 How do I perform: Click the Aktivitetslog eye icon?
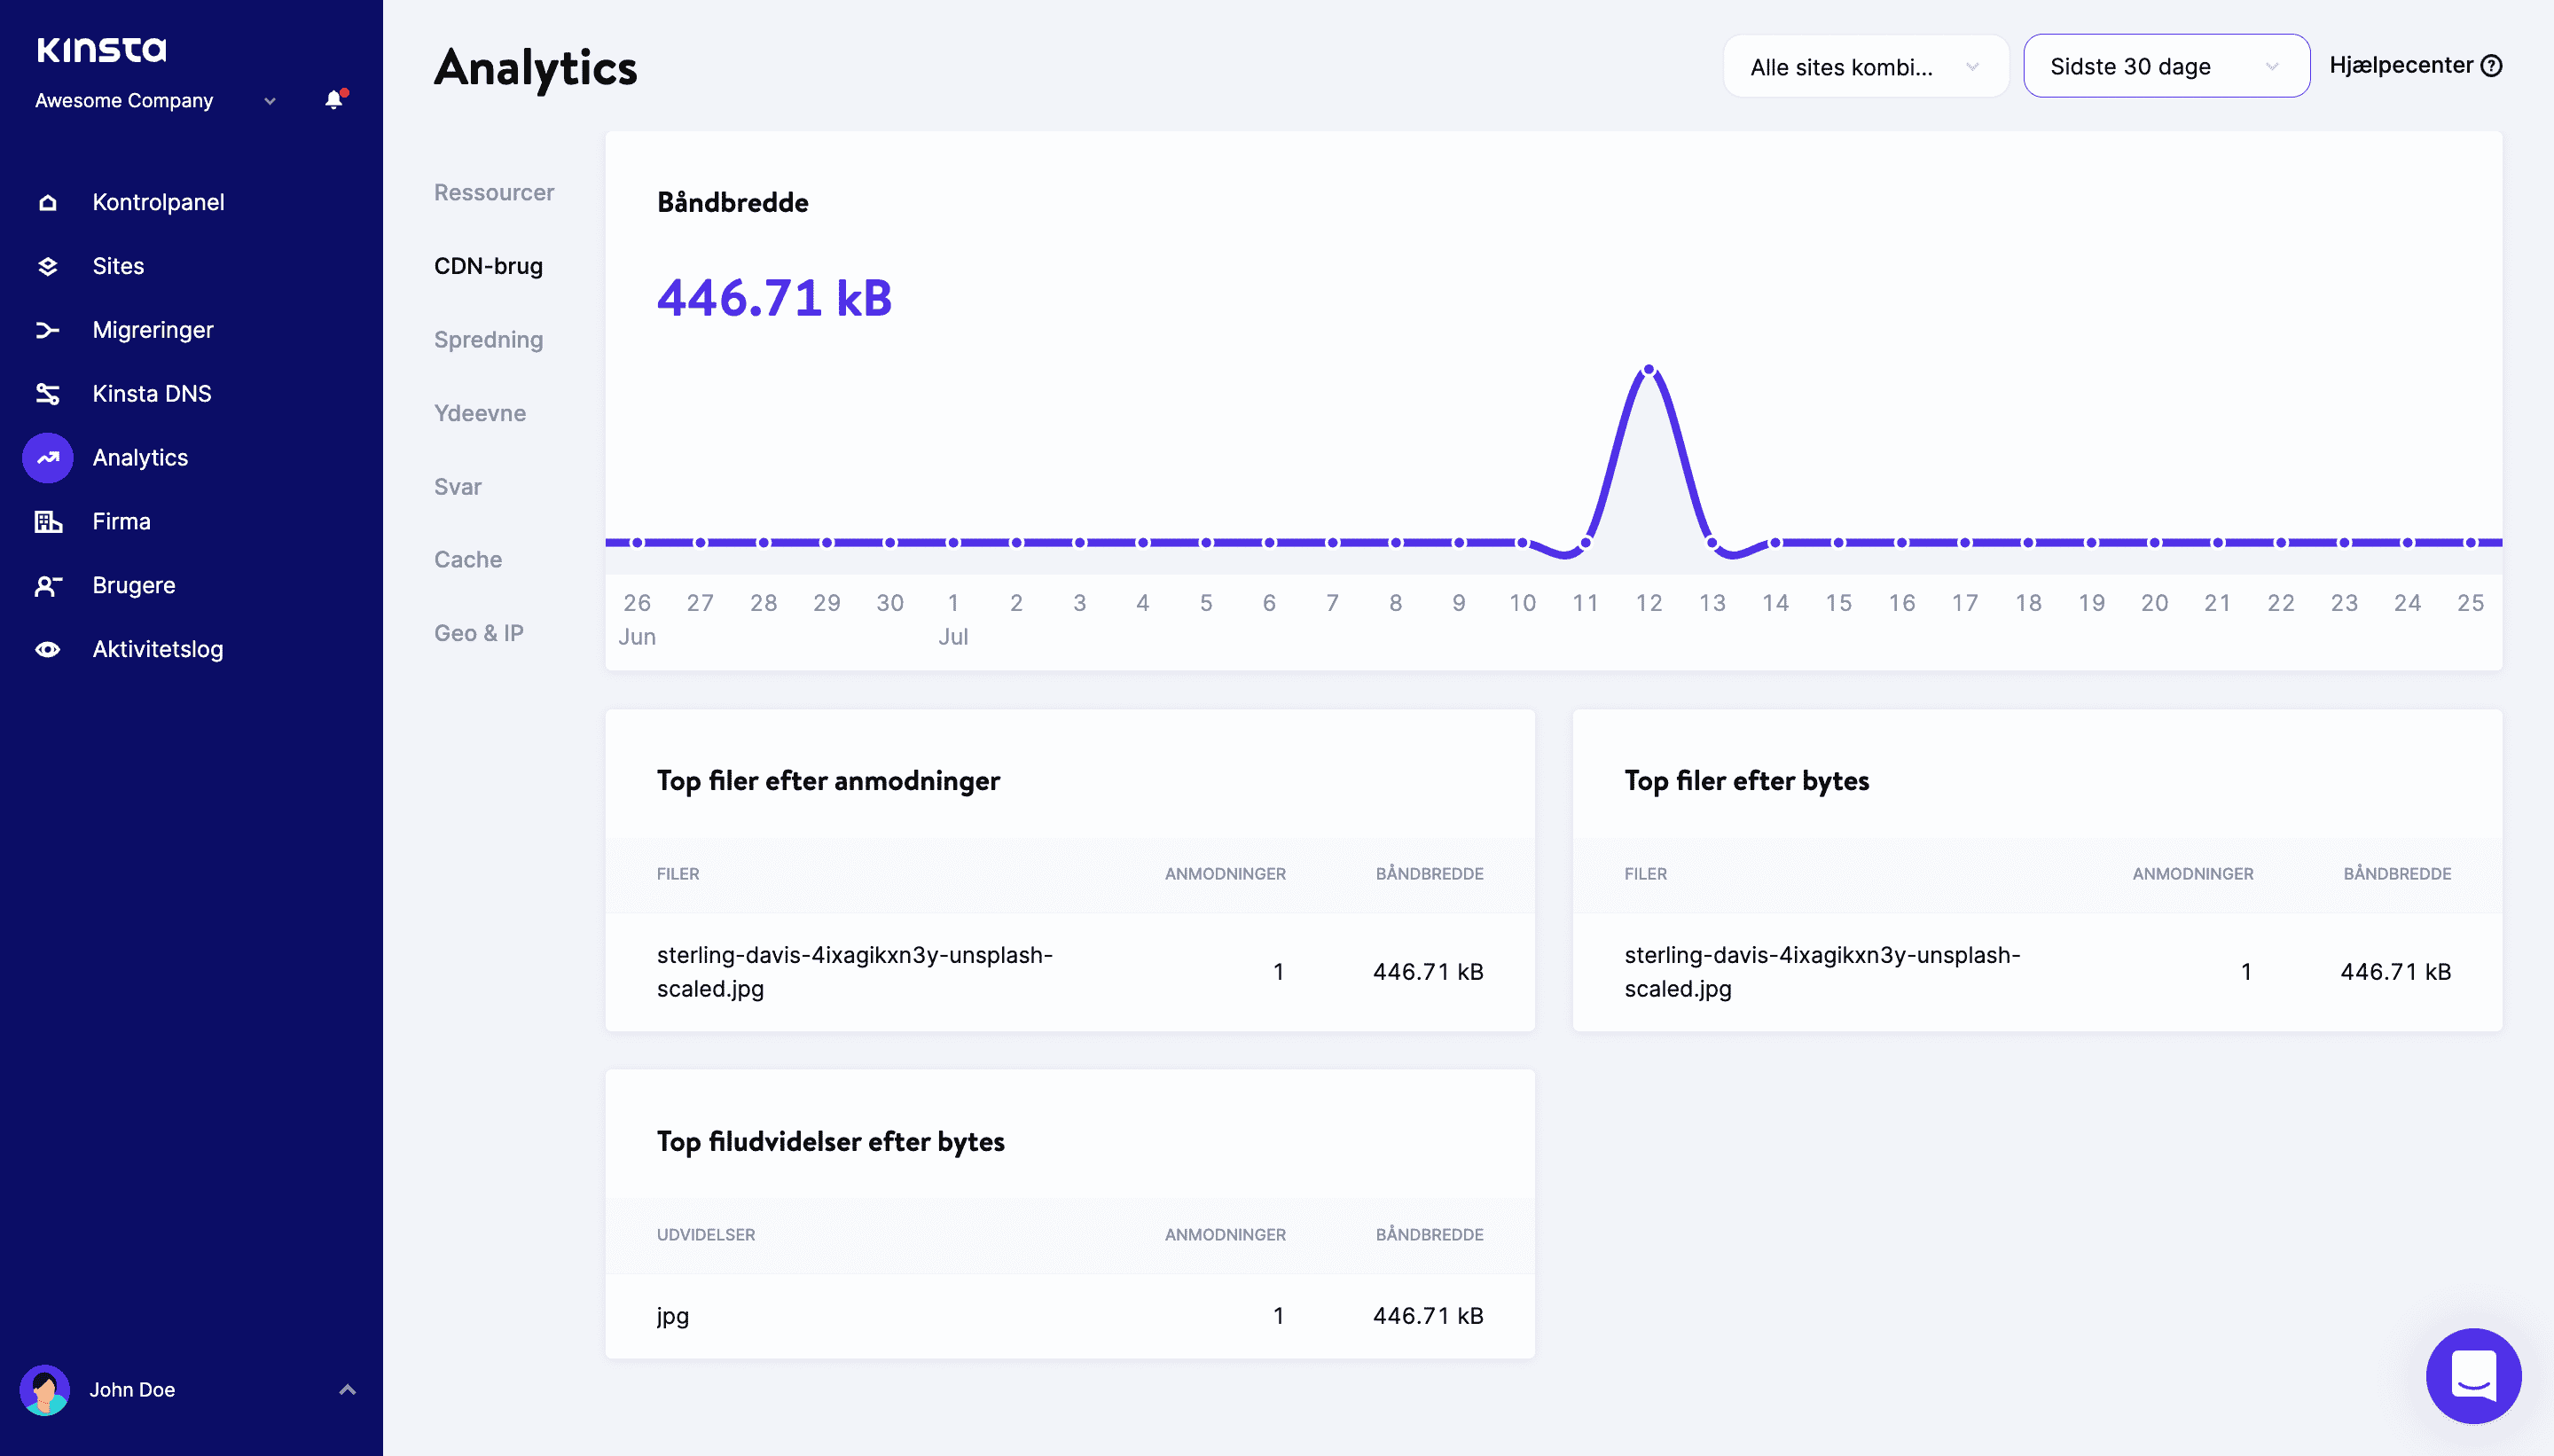pyautogui.click(x=47, y=649)
